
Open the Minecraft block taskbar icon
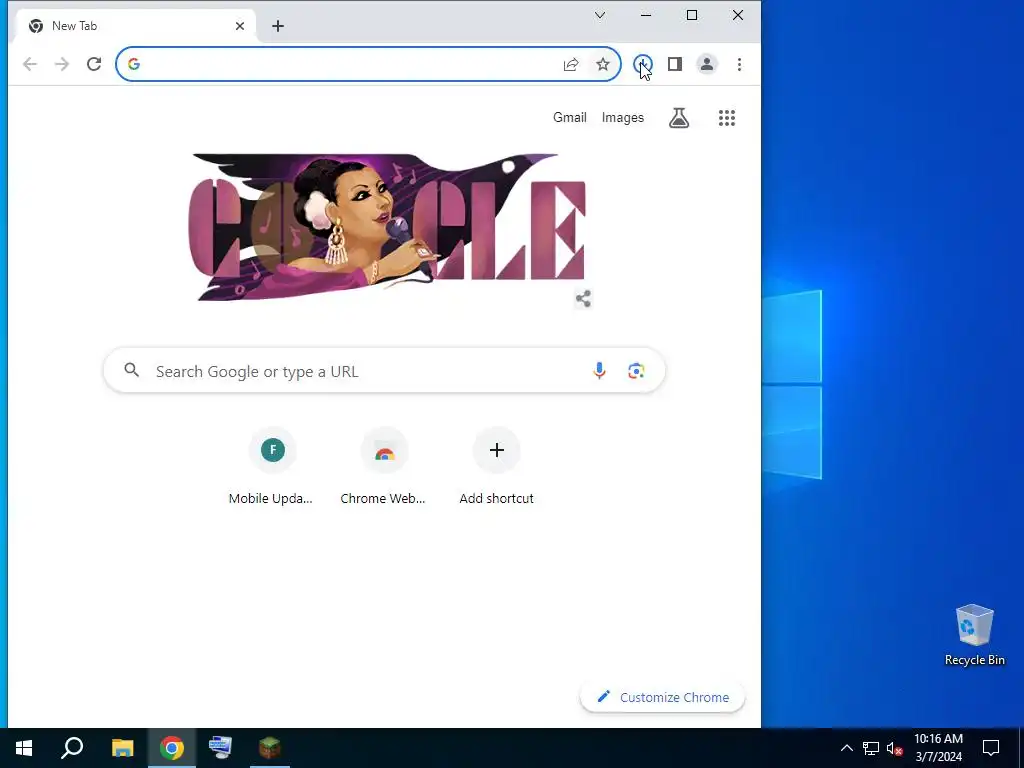[x=270, y=748]
